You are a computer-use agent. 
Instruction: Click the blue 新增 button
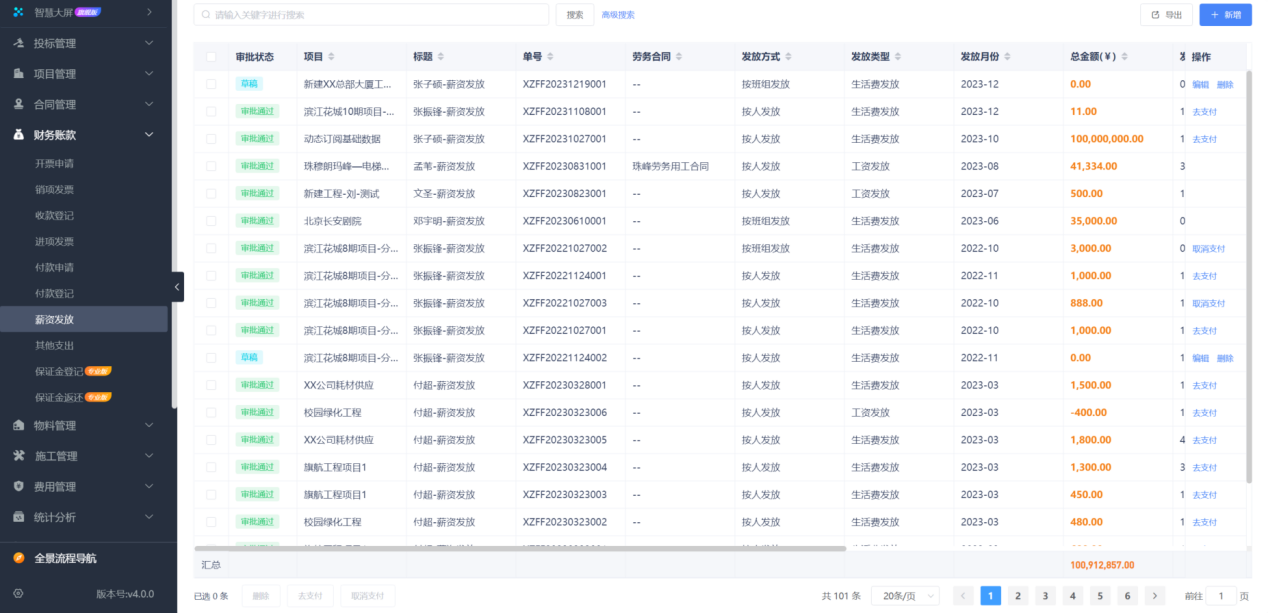tap(1225, 15)
